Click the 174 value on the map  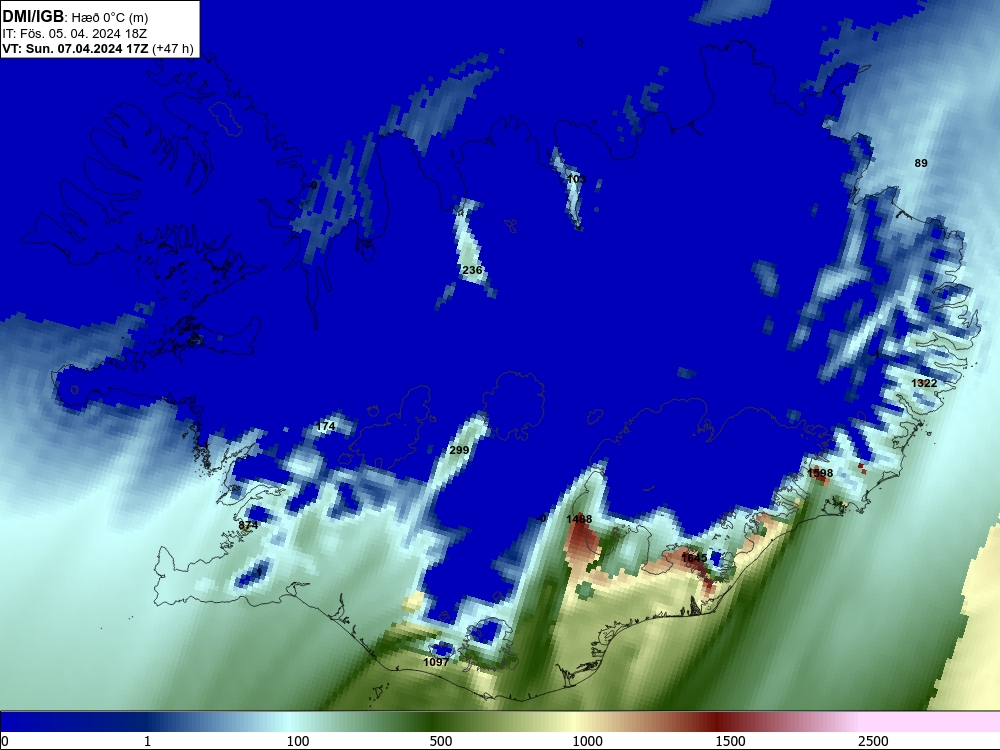click(325, 426)
